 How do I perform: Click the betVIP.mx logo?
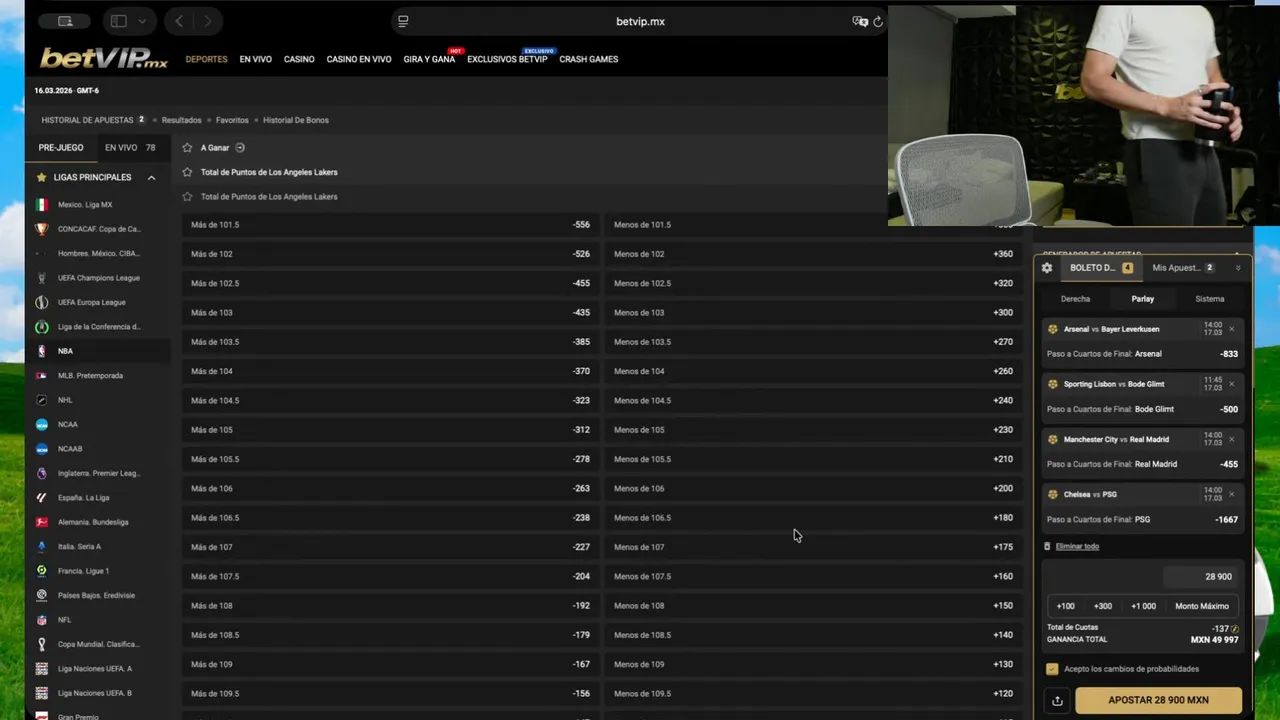[103, 59]
